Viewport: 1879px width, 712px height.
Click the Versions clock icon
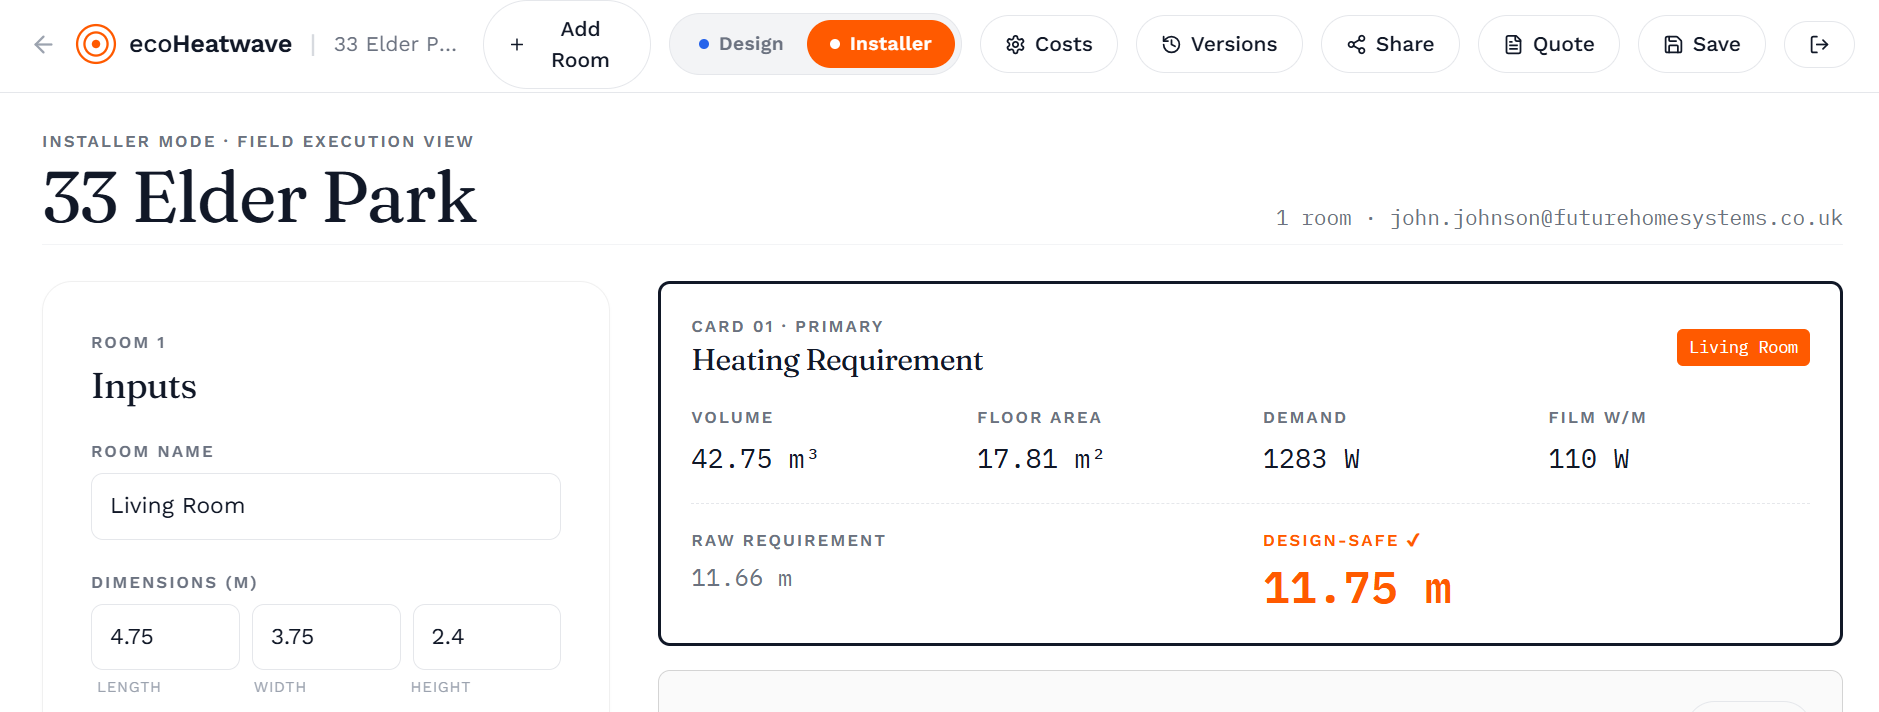click(x=1171, y=44)
